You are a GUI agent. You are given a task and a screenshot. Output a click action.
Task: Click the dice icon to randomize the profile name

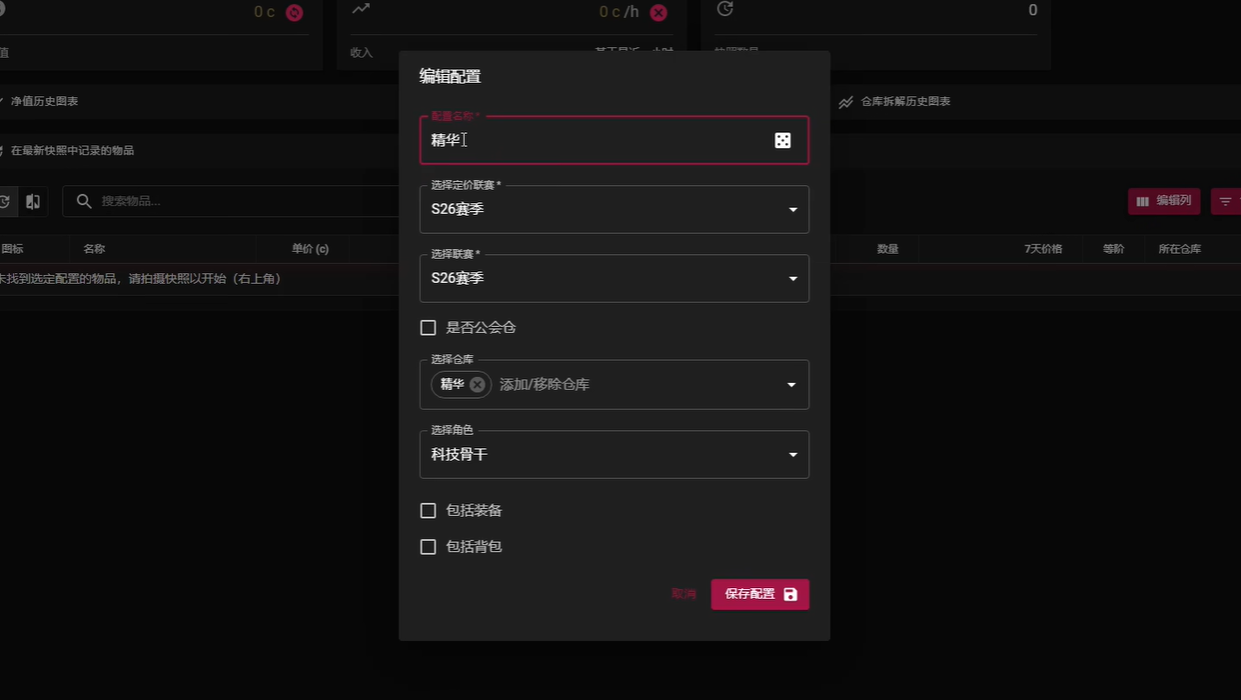click(782, 140)
